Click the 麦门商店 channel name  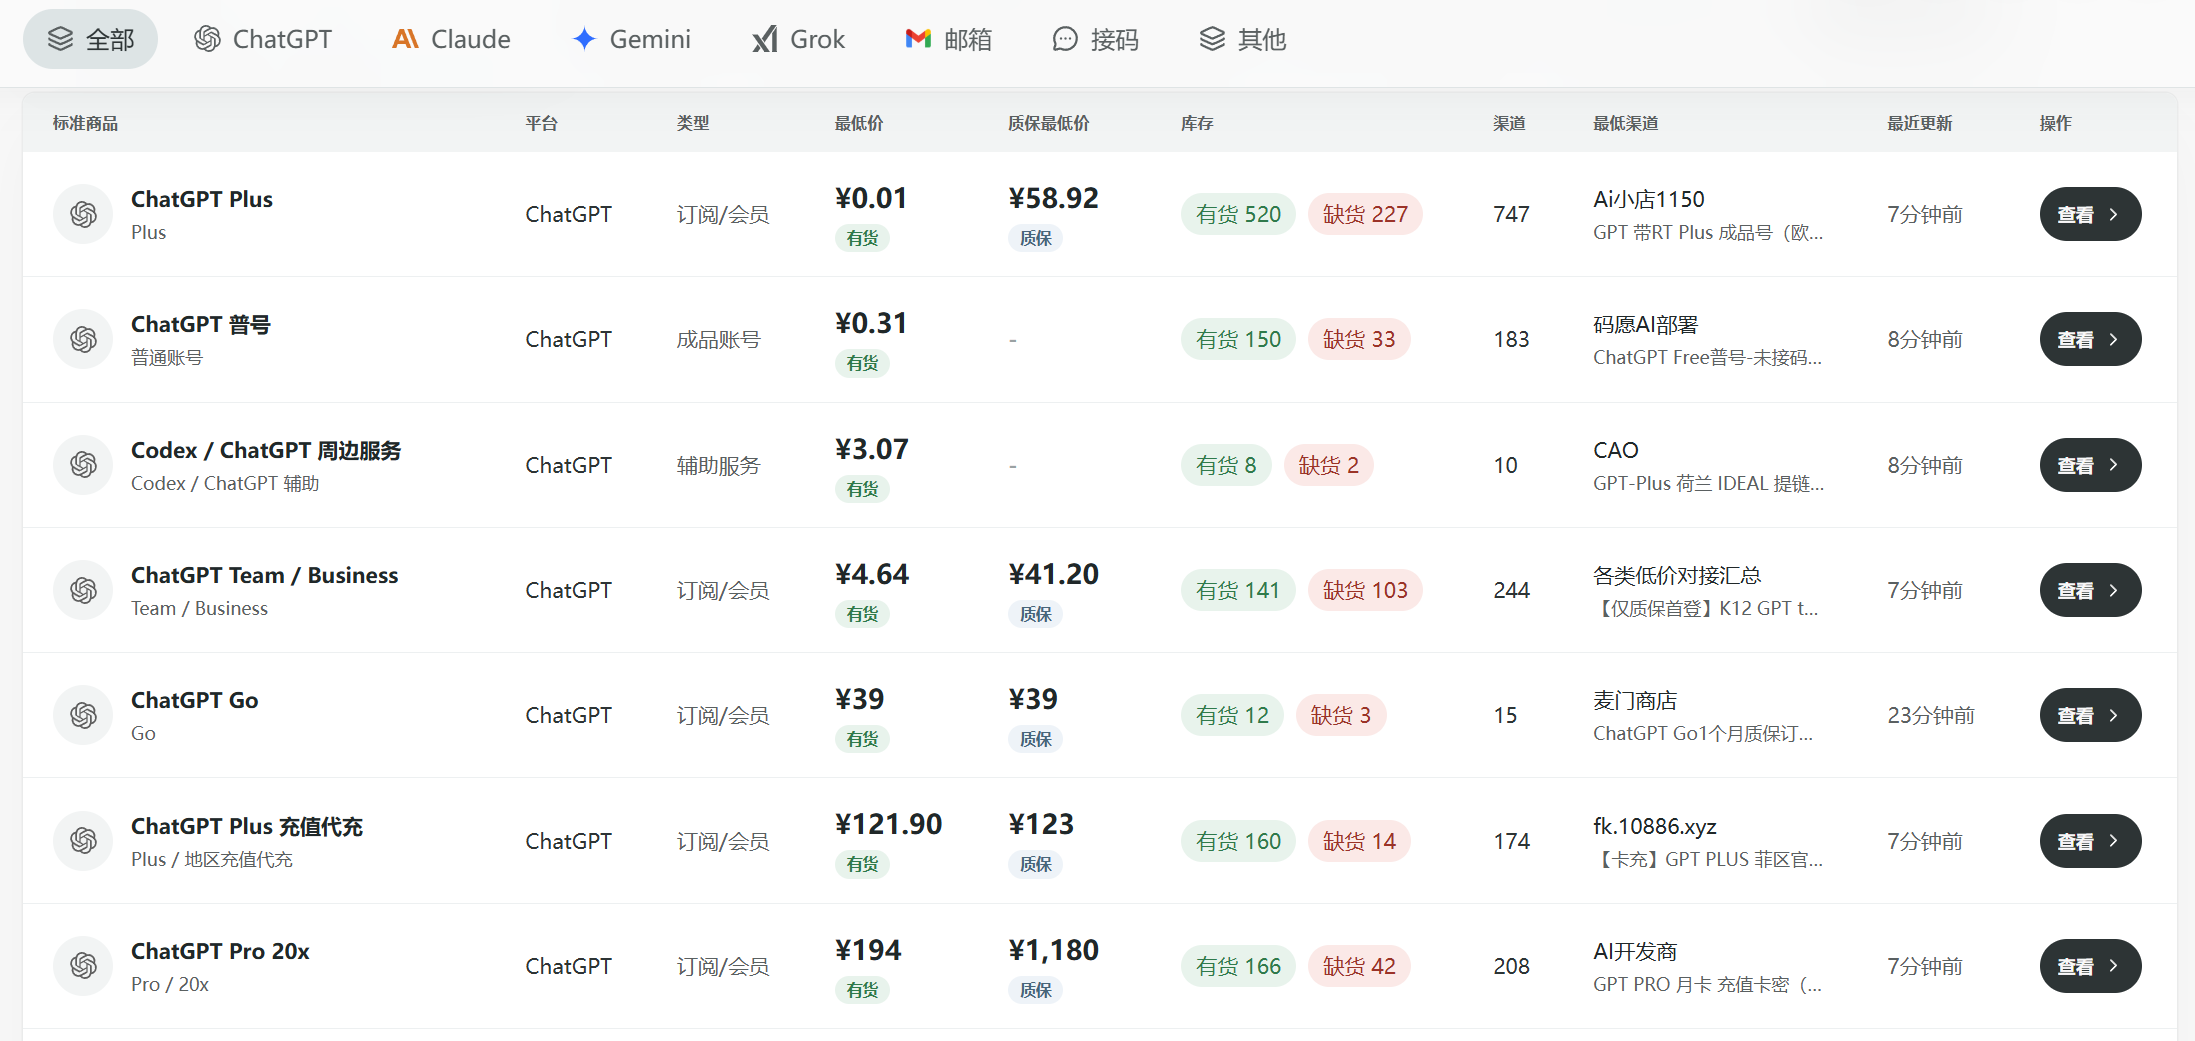click(1635, 700)
